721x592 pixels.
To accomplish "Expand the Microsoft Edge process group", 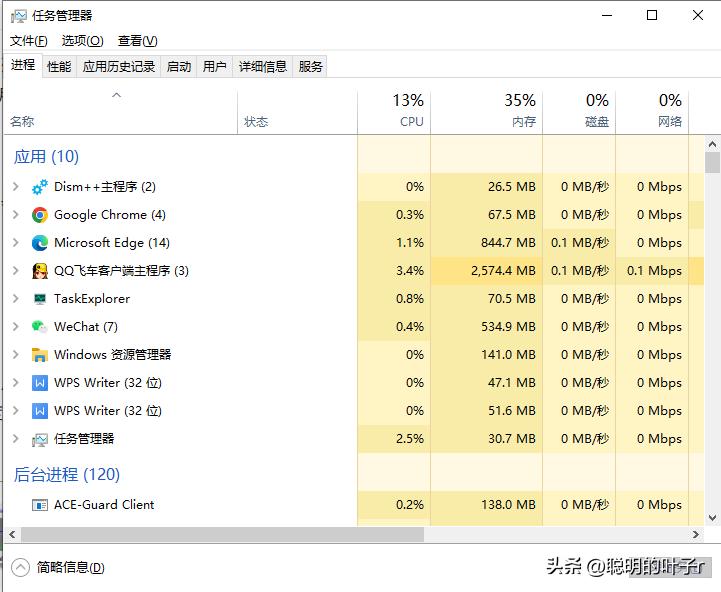I will point(16,243).
